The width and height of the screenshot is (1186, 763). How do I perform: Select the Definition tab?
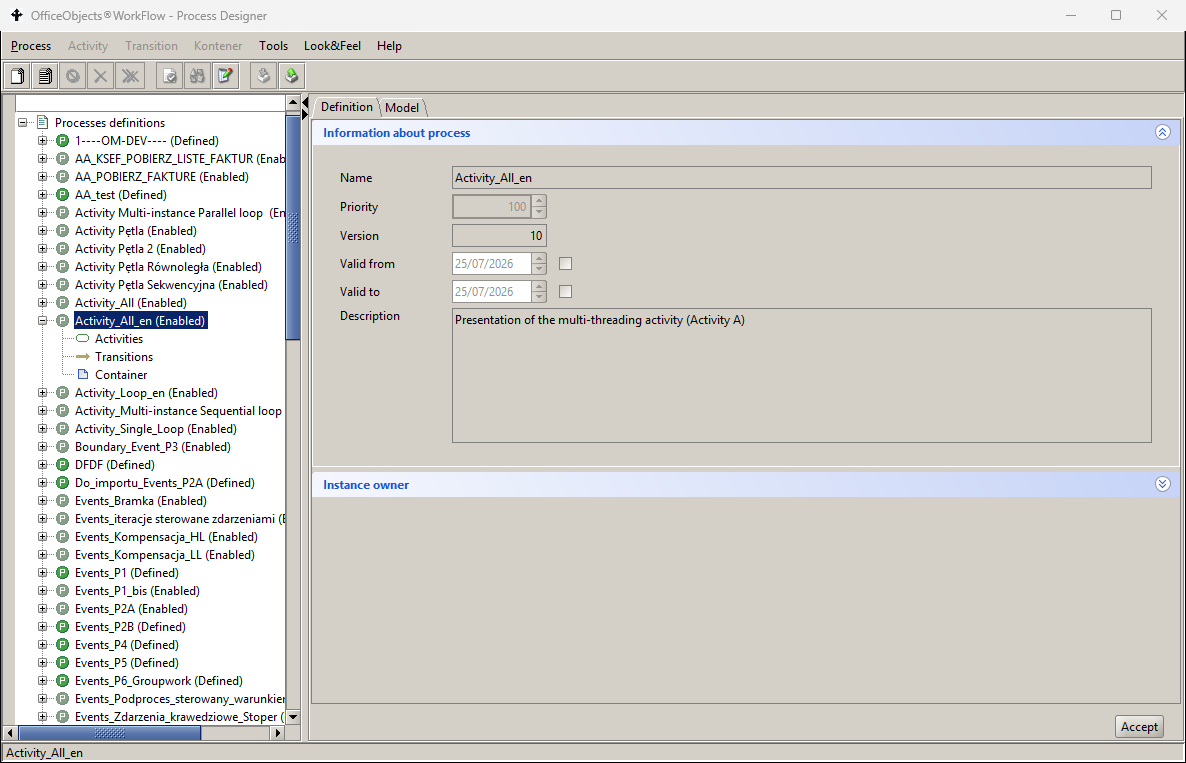click(346, 107)
